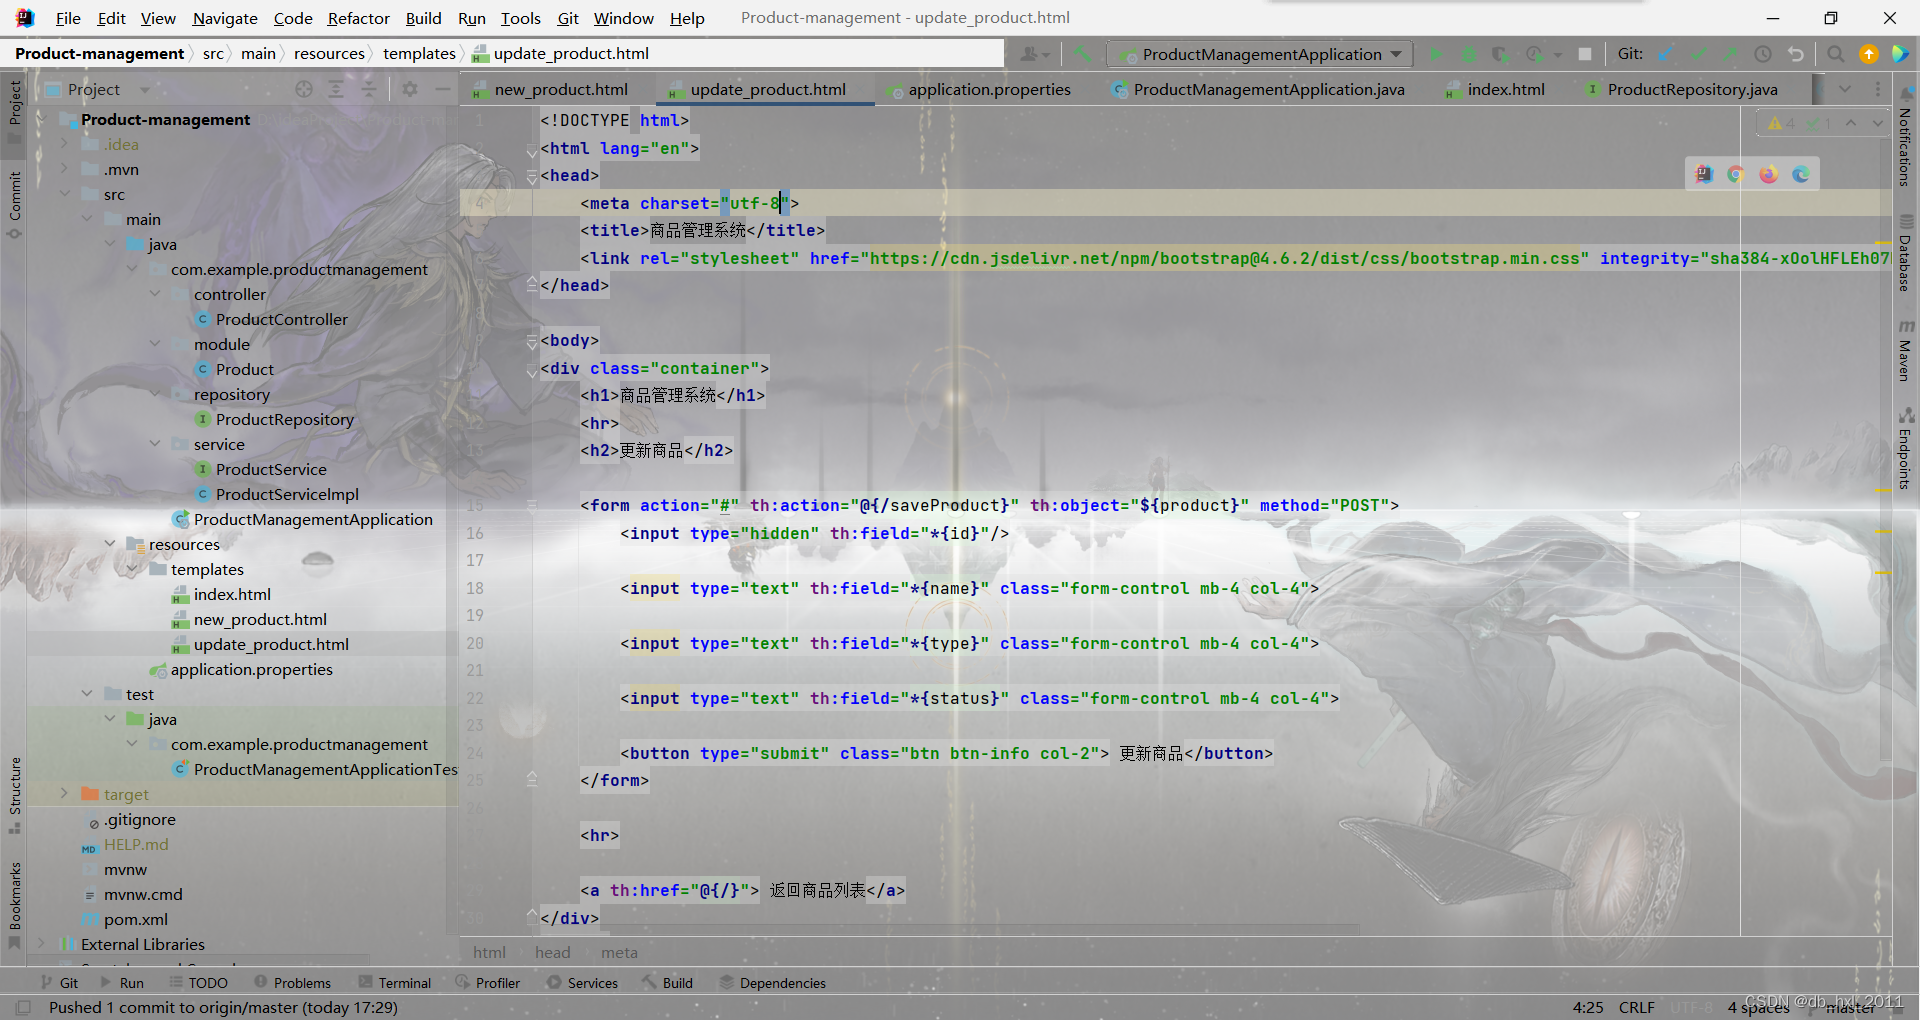Screen dimensions: 1920x1020
Task: Select opened file in Project tree (locate icon)
Action: tap(304, 89)
